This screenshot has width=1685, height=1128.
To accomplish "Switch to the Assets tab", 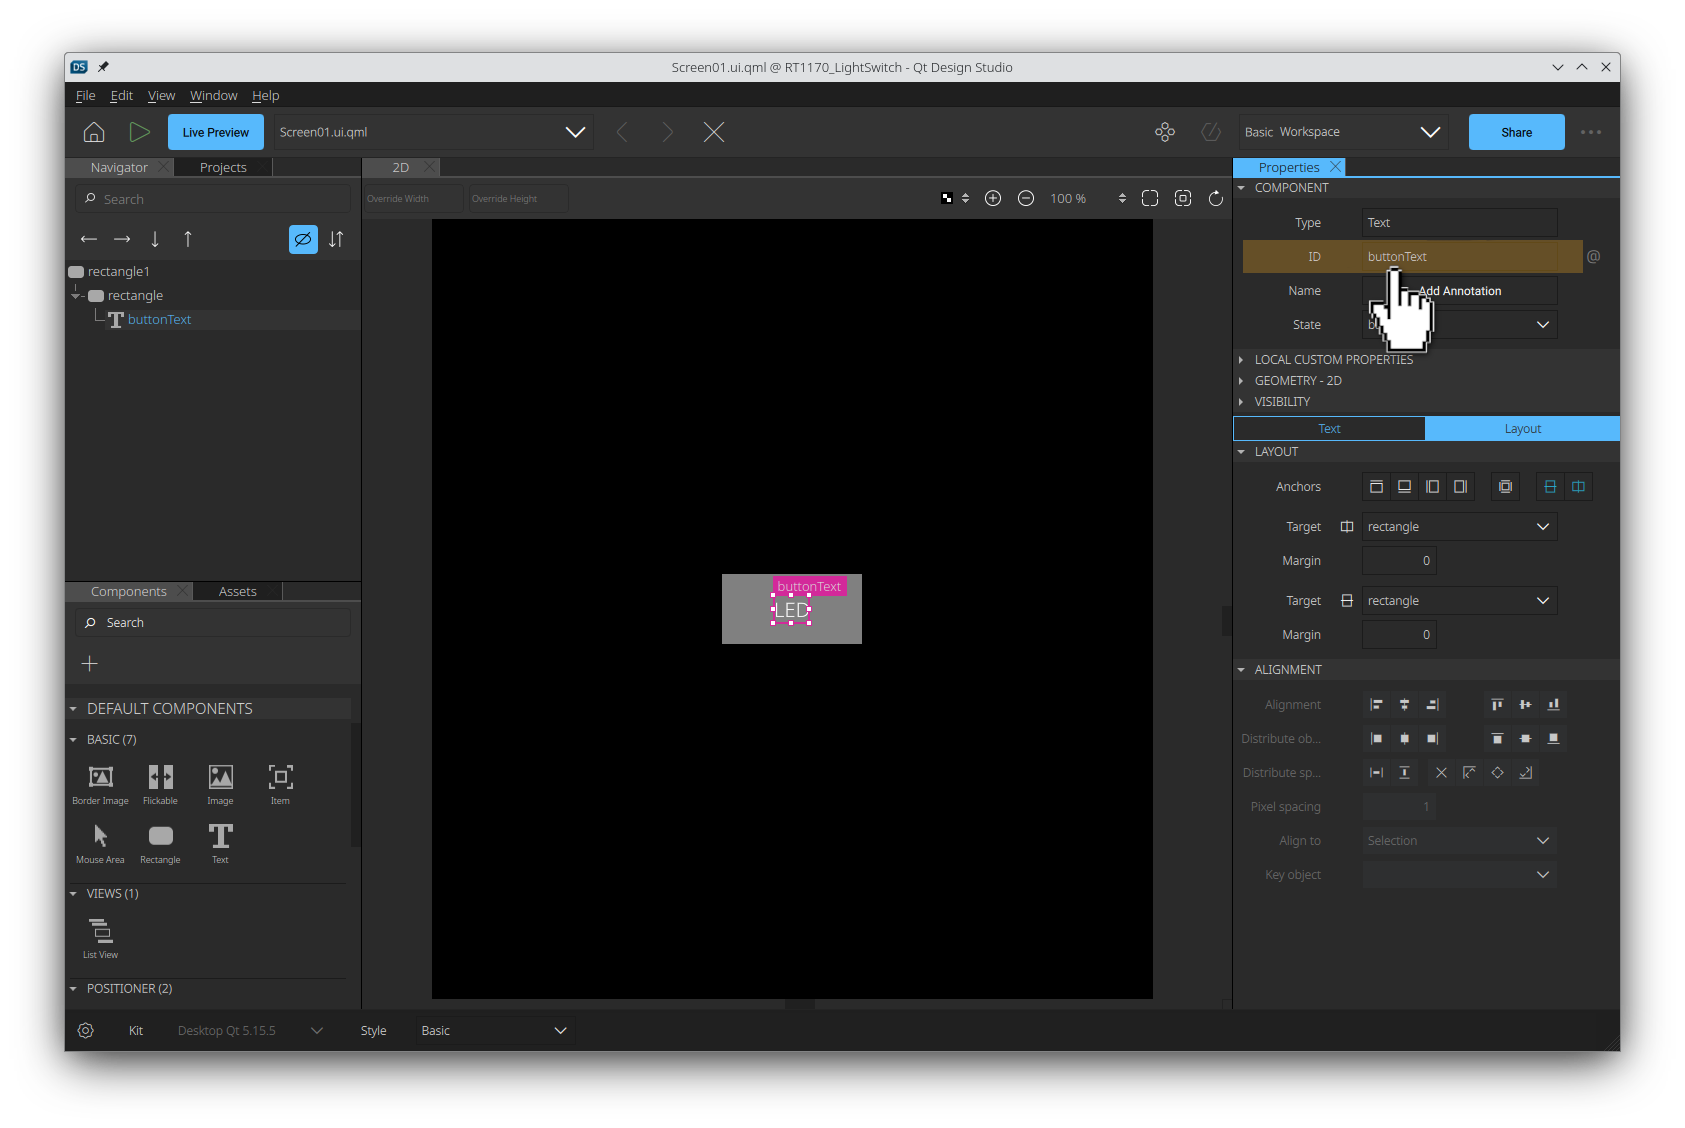I will tap(237, 592).
